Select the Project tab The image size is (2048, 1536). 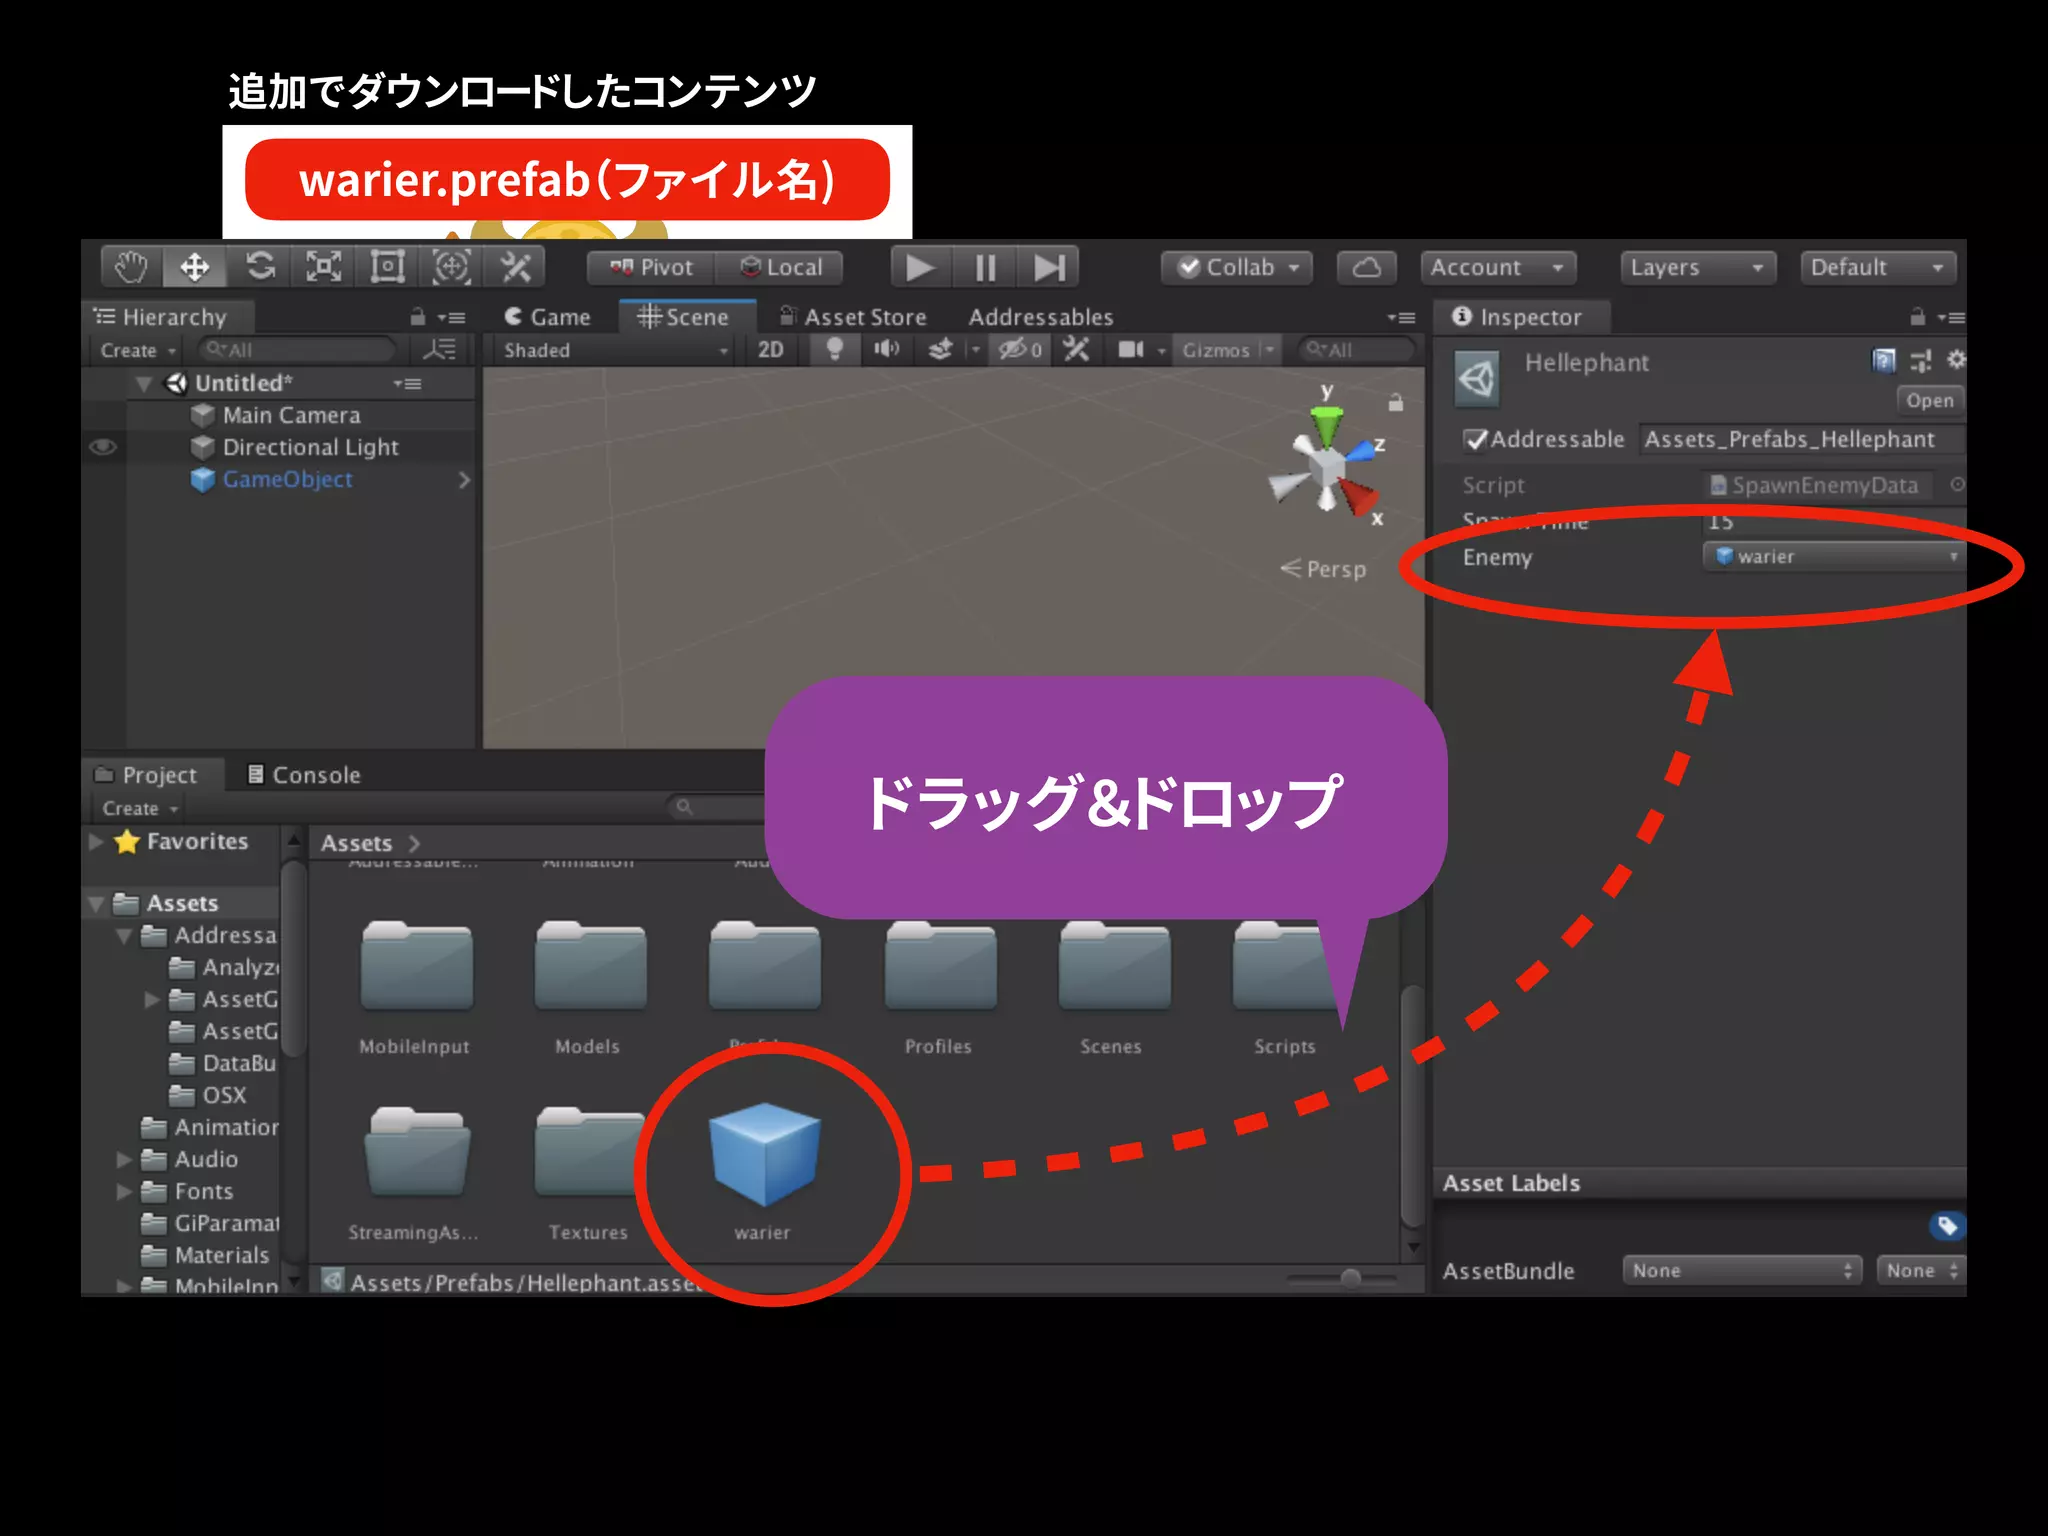tap(147, 775)
